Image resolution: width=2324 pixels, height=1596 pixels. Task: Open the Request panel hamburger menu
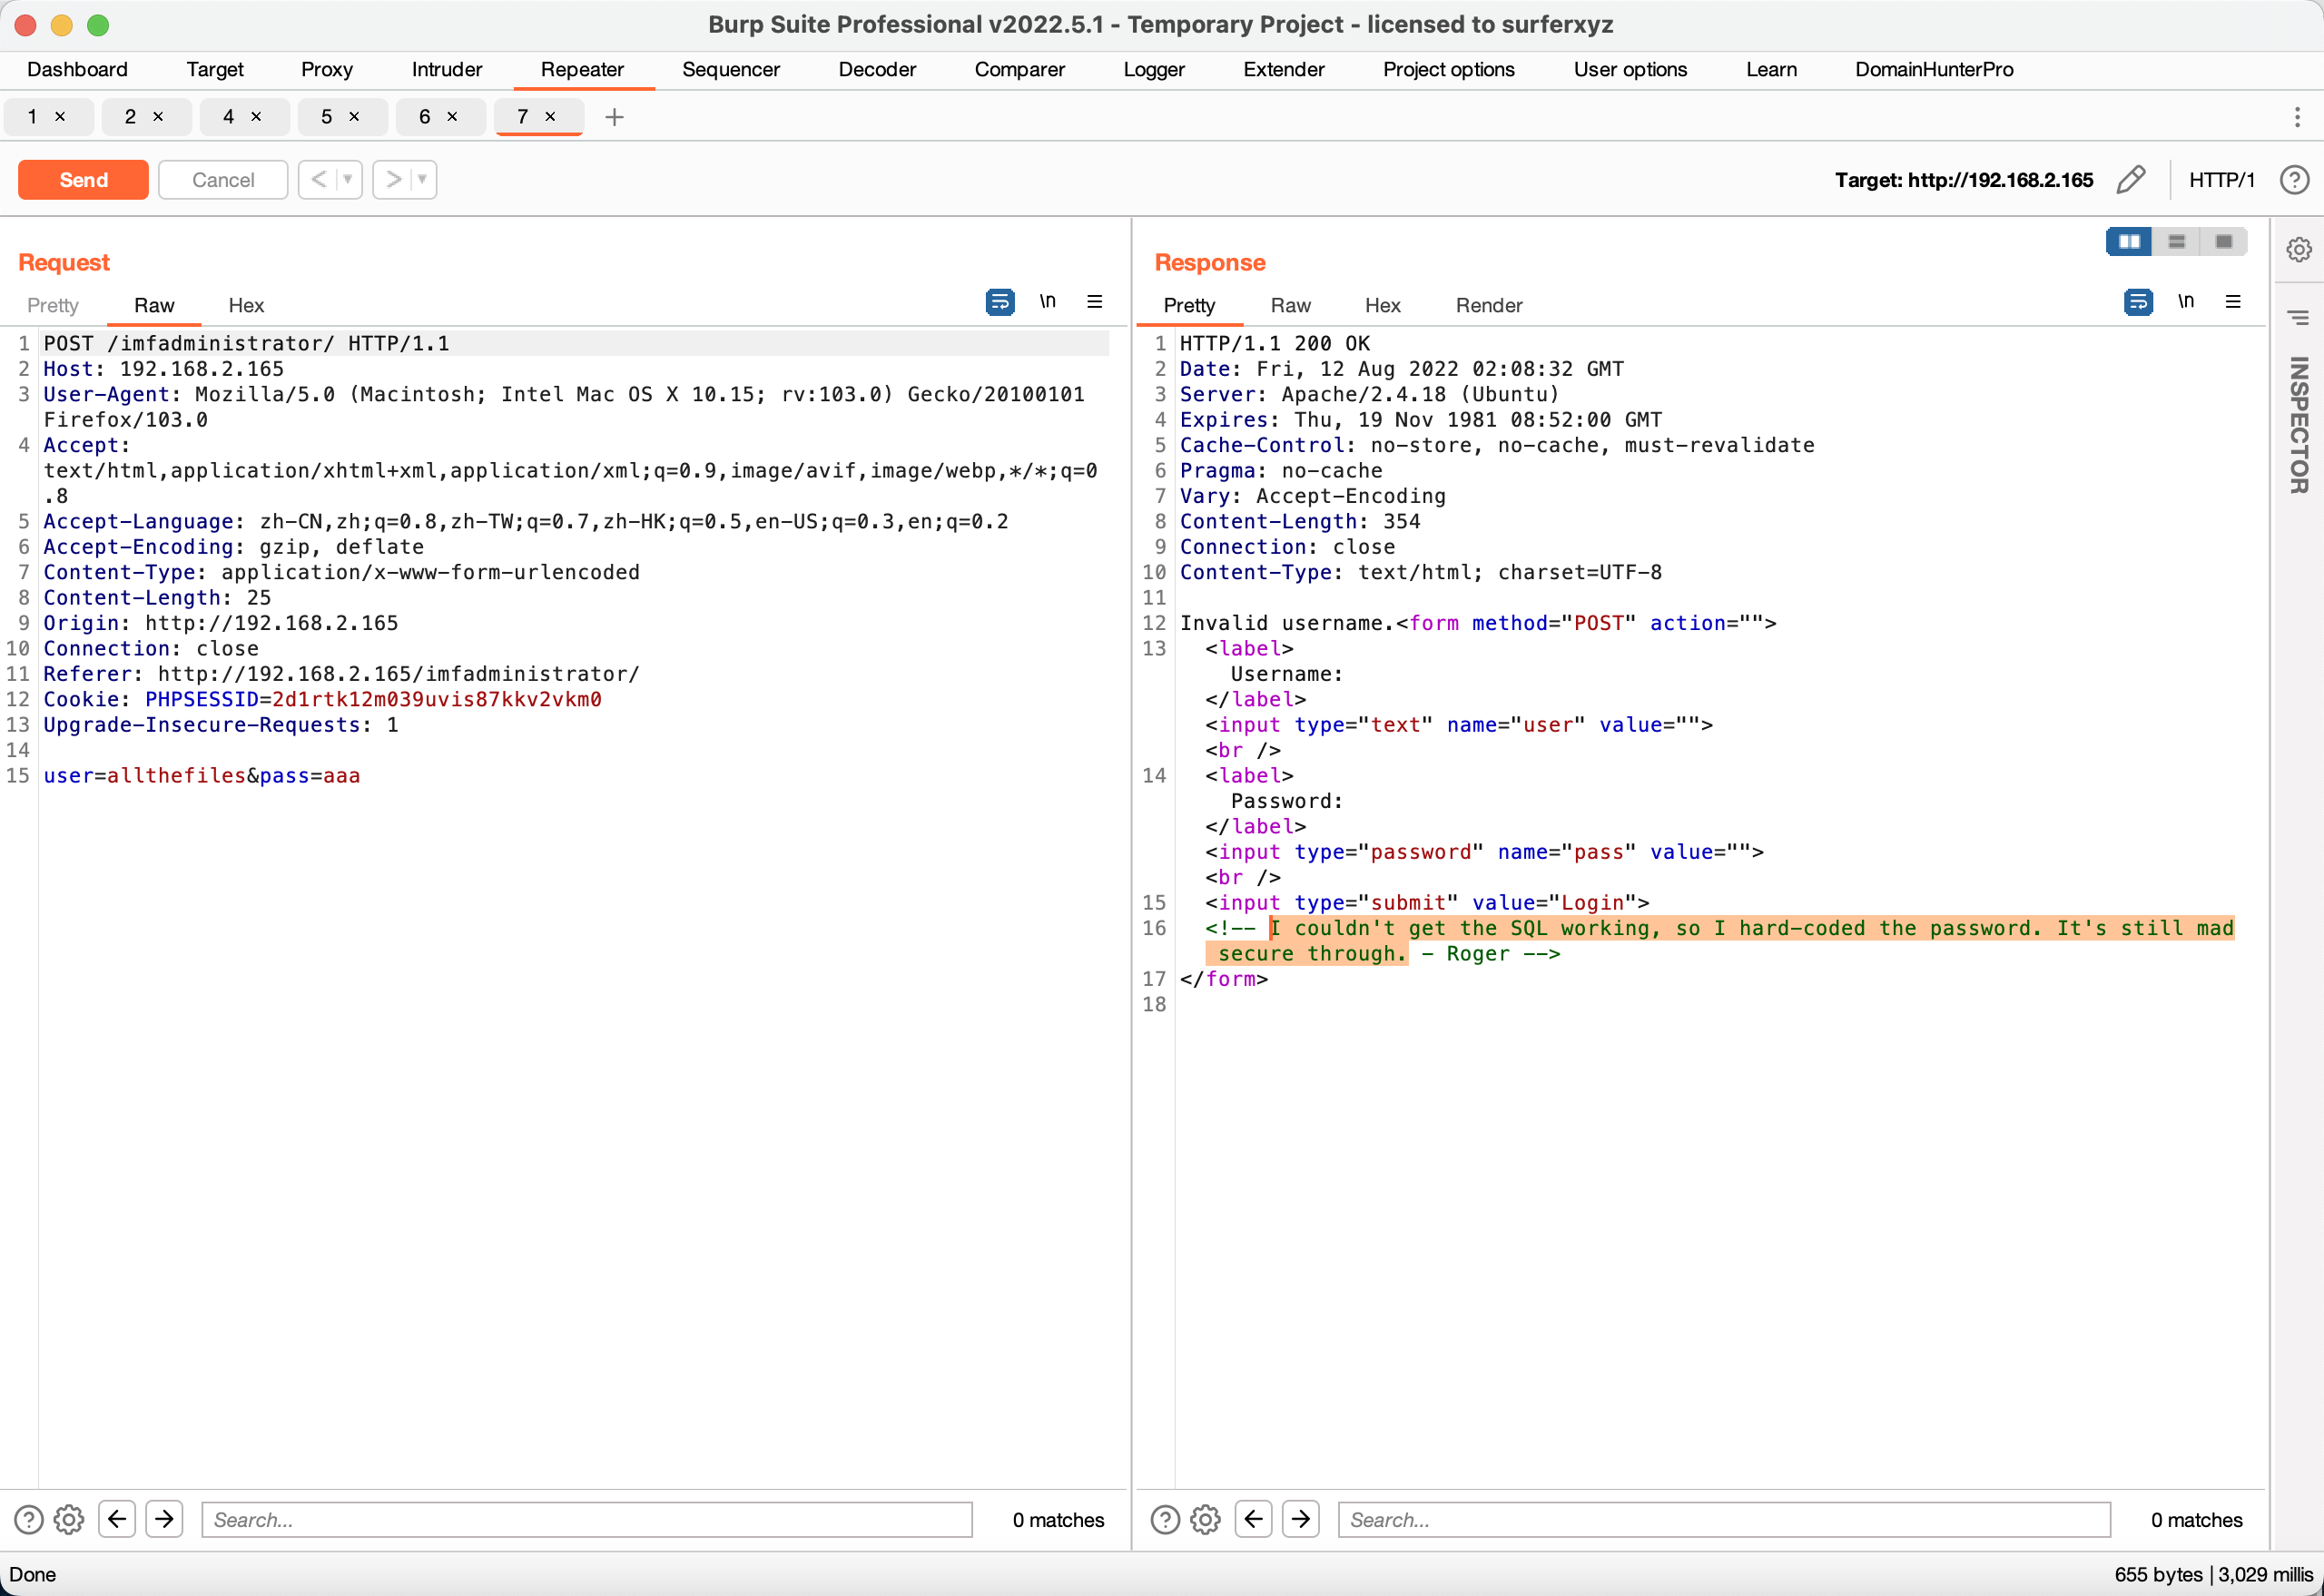click(1095, 302)
